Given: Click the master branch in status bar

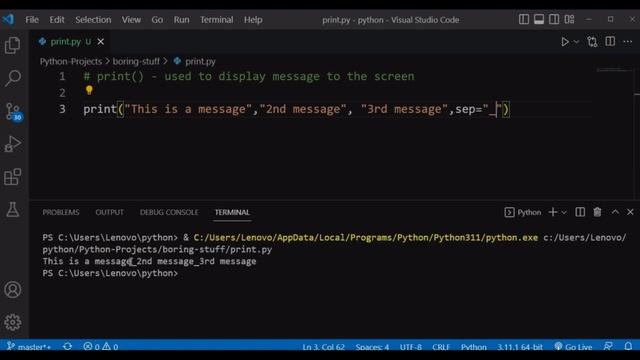Looking at the screenshot, I should (x=29, y=347).
